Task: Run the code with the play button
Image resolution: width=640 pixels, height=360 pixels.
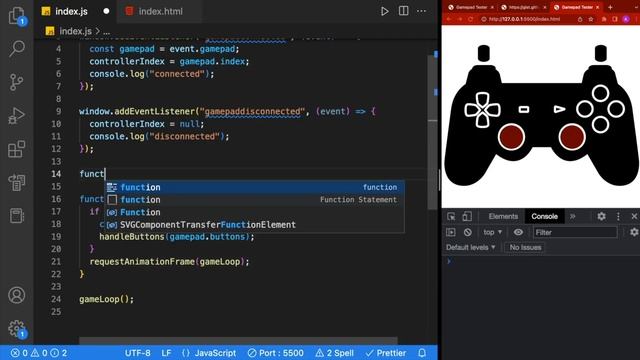Action: pyautogui.click(x=384, y=11)
